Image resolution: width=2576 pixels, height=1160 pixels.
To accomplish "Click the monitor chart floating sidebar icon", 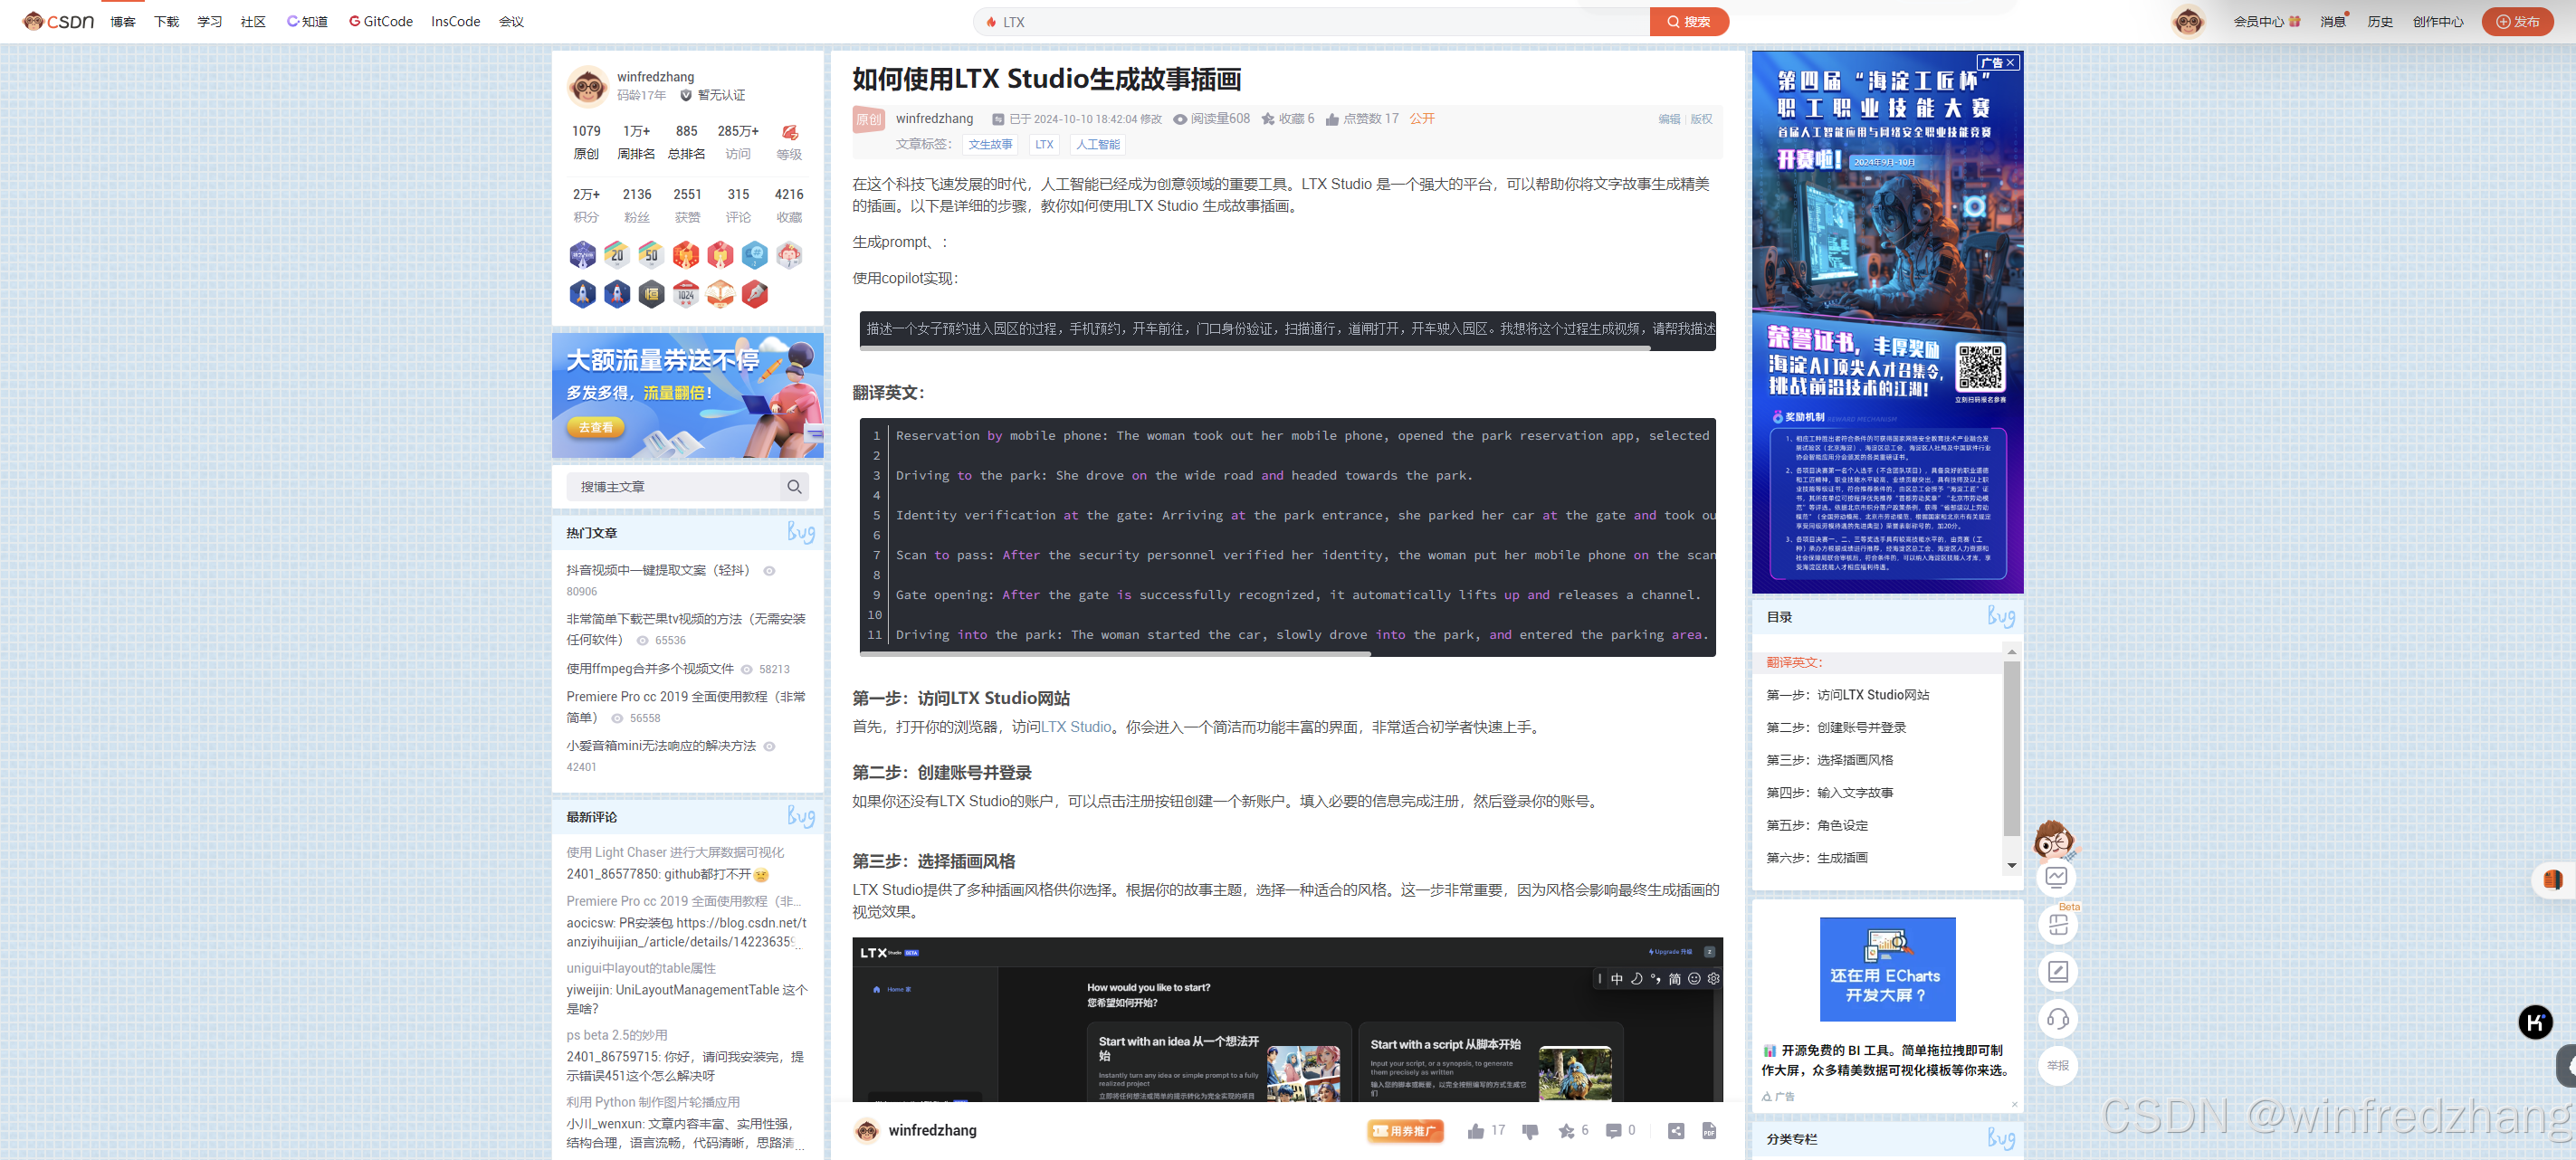I will [2057, 877].
